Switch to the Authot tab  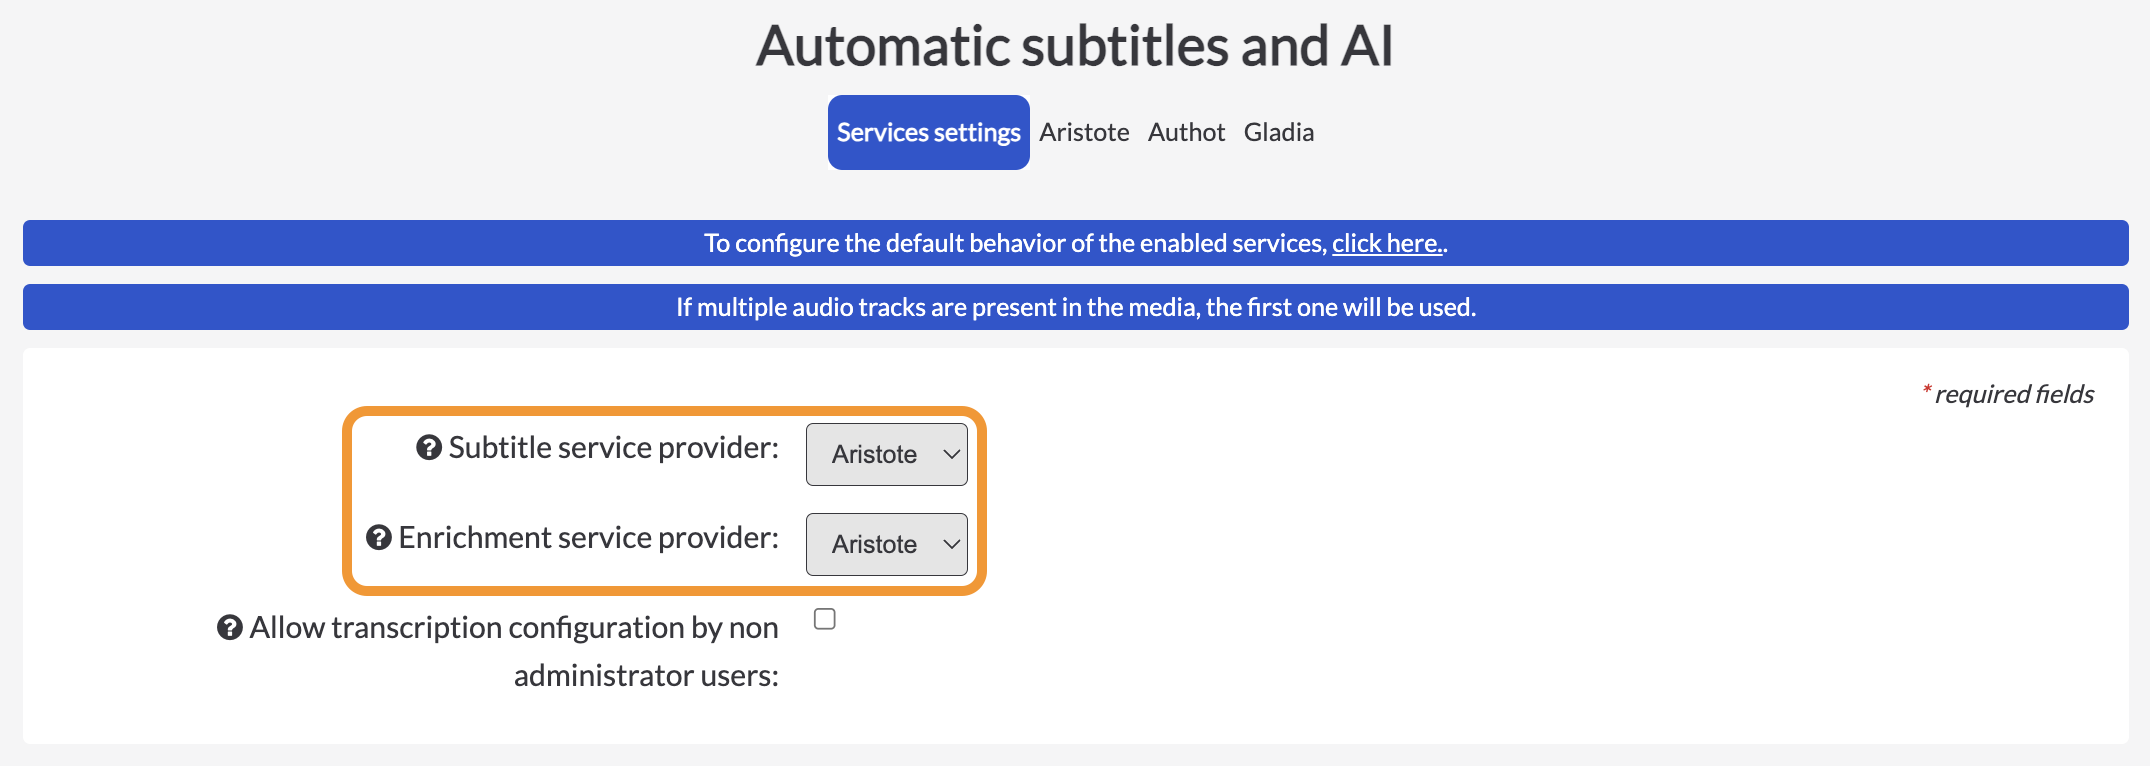click(x=1186, y=132)
